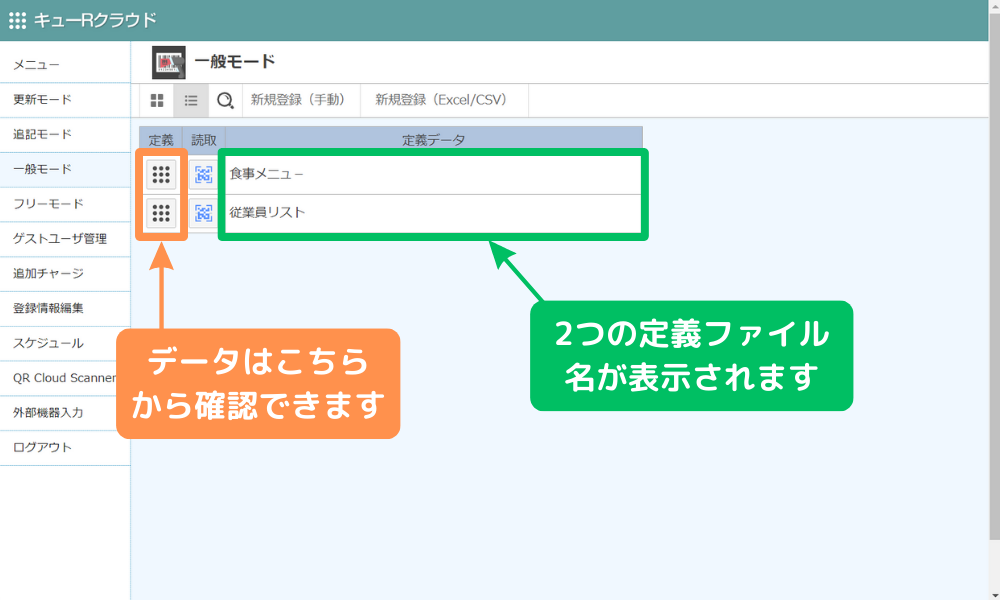Click the 一般モード page heading

(235, 62)
